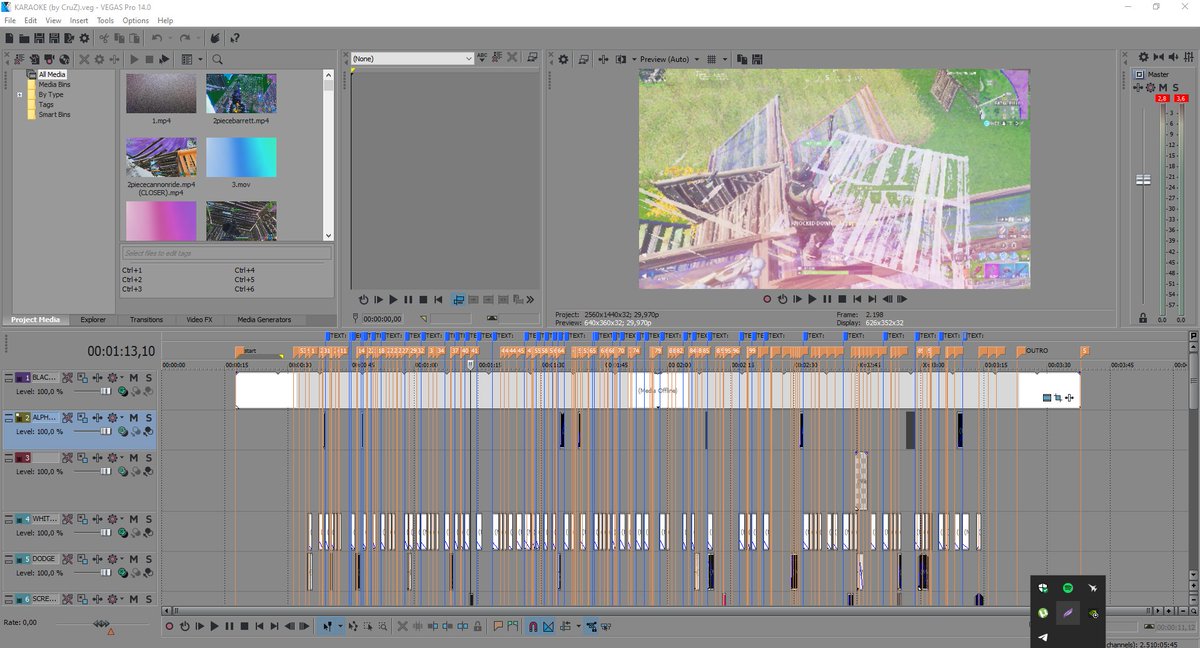Save the project using first floppy icon
1200x648 pixels.
(39, 38)
